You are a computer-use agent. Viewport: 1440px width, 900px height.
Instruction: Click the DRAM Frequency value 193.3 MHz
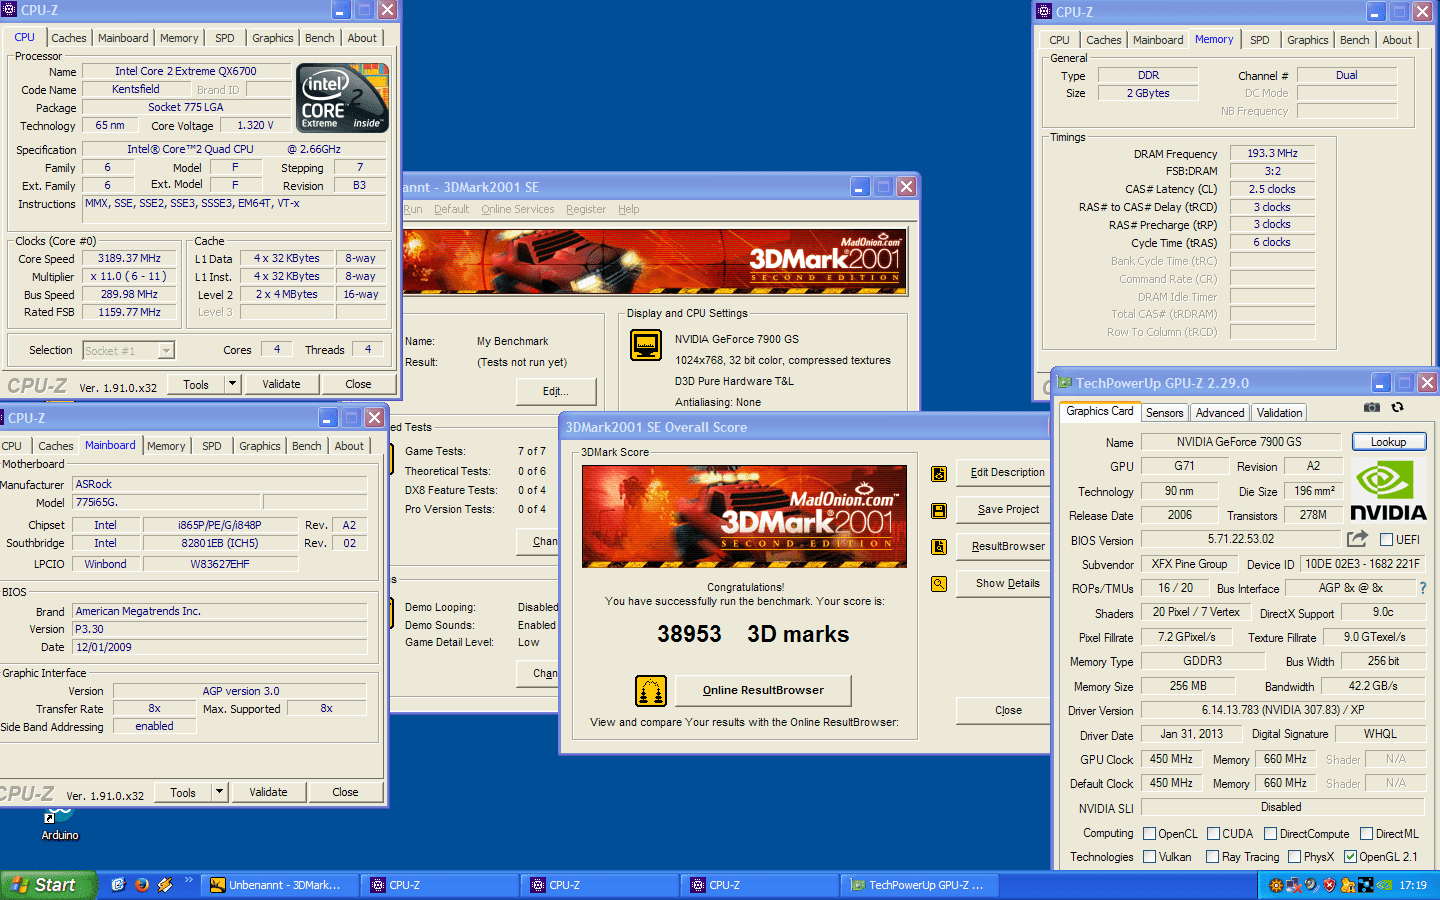click(1272, 154)
